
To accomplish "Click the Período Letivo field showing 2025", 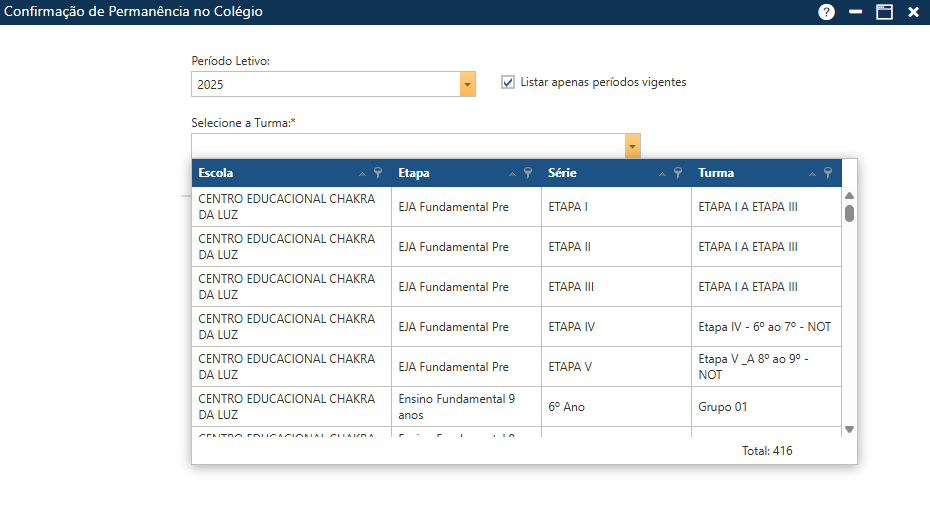I will pyautogui.click(x=325, y=85).
